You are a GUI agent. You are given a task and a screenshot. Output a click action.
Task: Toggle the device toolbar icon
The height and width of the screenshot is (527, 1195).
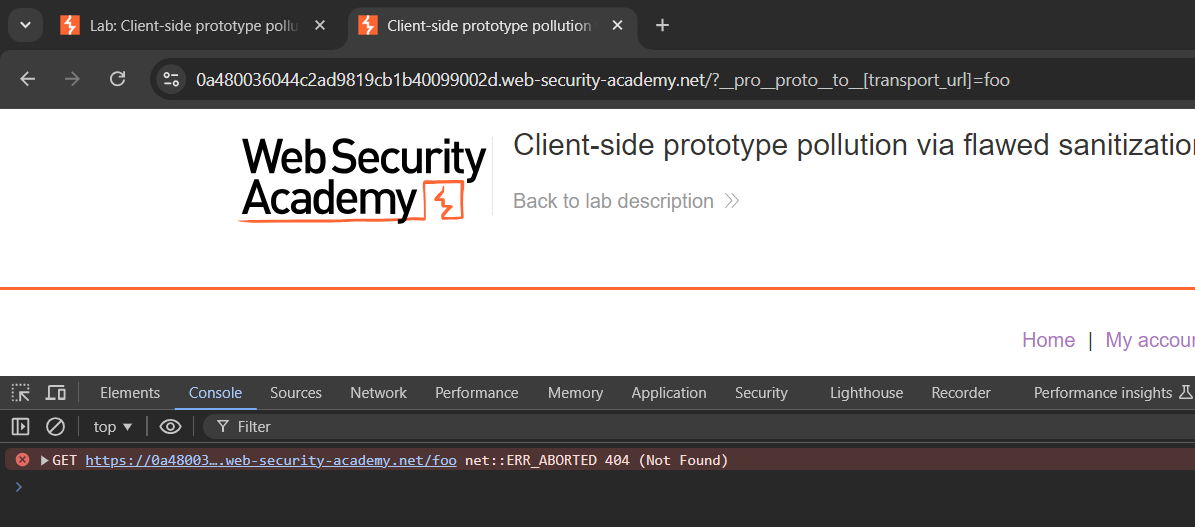56,393
